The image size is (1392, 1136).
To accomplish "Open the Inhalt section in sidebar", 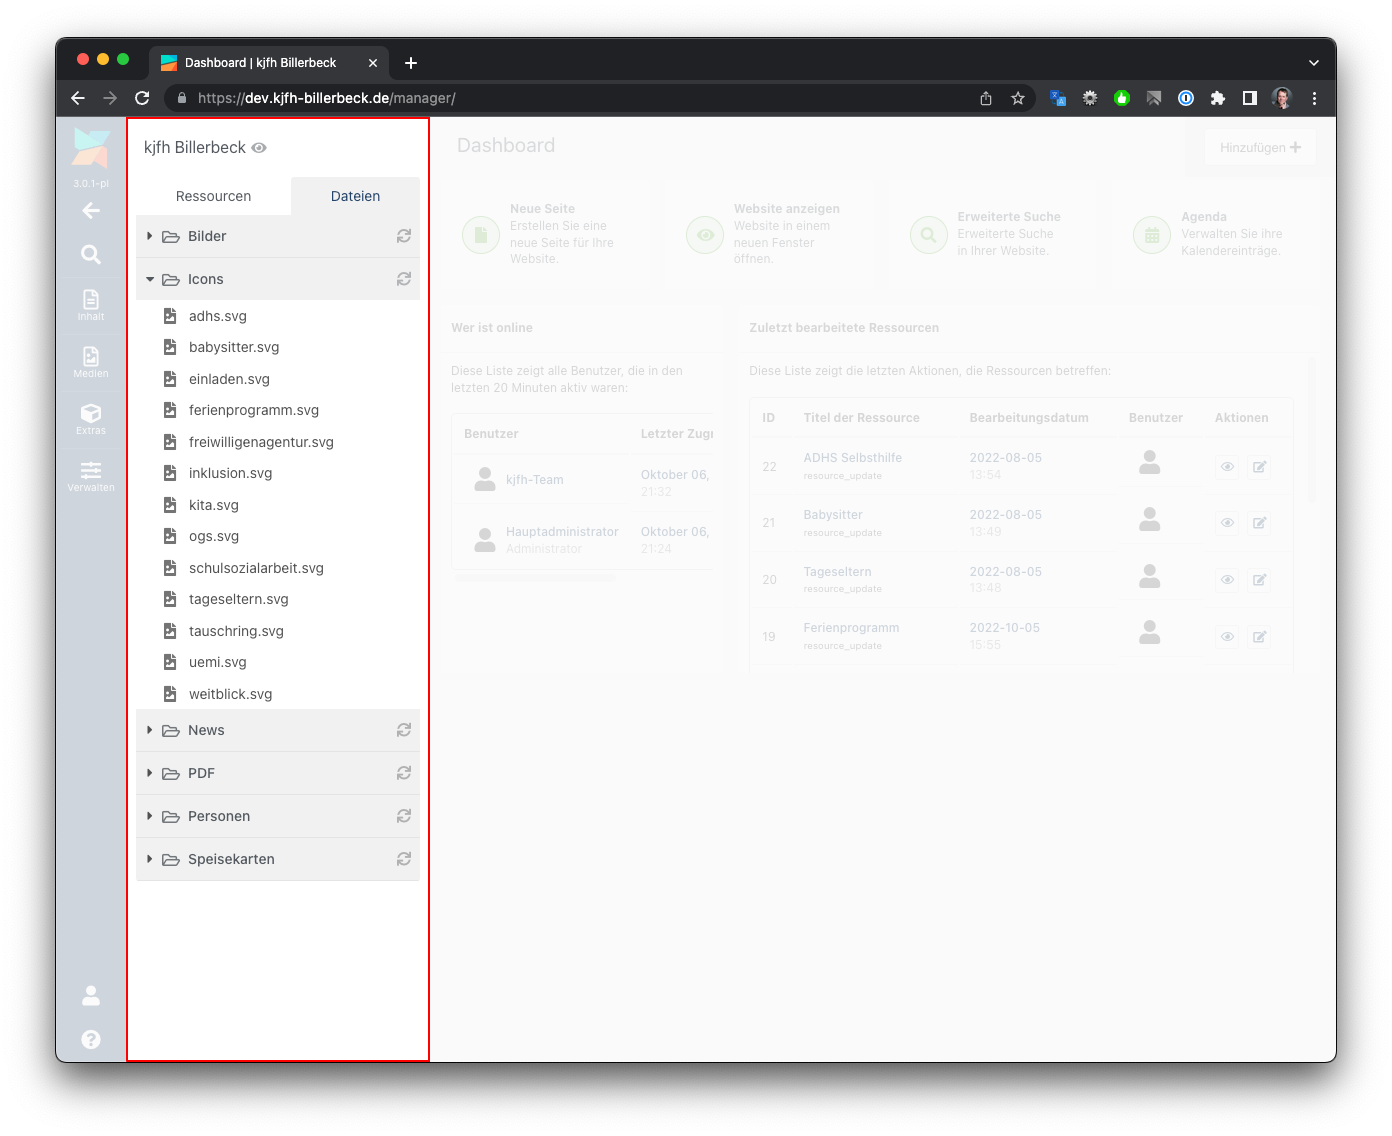I will [91, 304].
